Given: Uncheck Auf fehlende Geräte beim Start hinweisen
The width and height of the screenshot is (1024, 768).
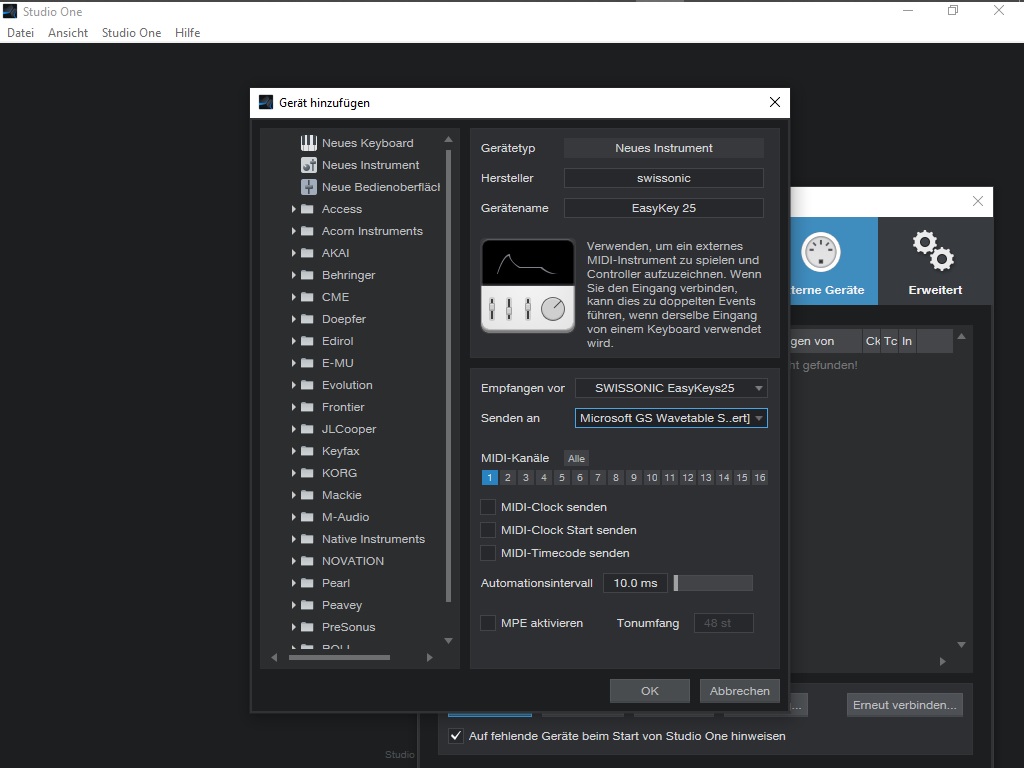Looking at the screenshot, I should [456, 736].
